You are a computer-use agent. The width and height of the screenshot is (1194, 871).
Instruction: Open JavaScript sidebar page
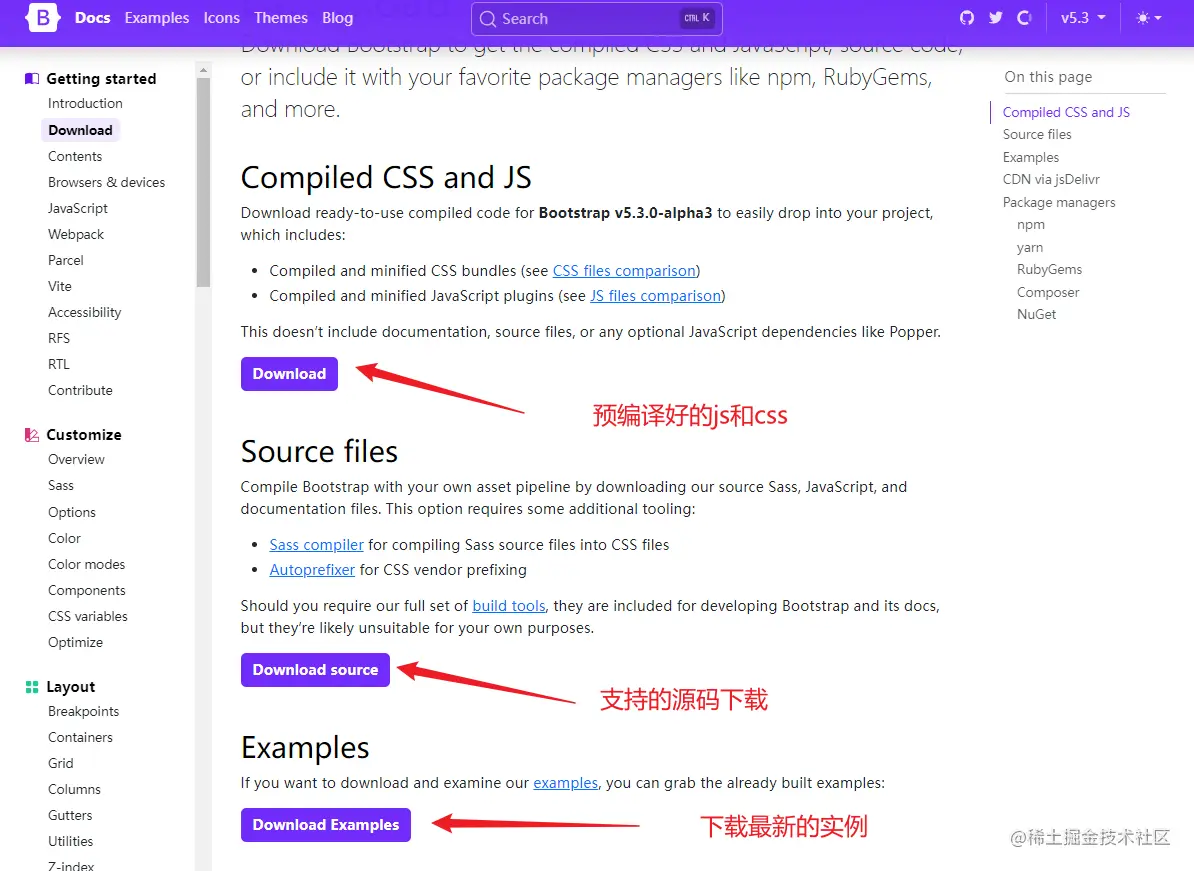(x=78, y=209)
